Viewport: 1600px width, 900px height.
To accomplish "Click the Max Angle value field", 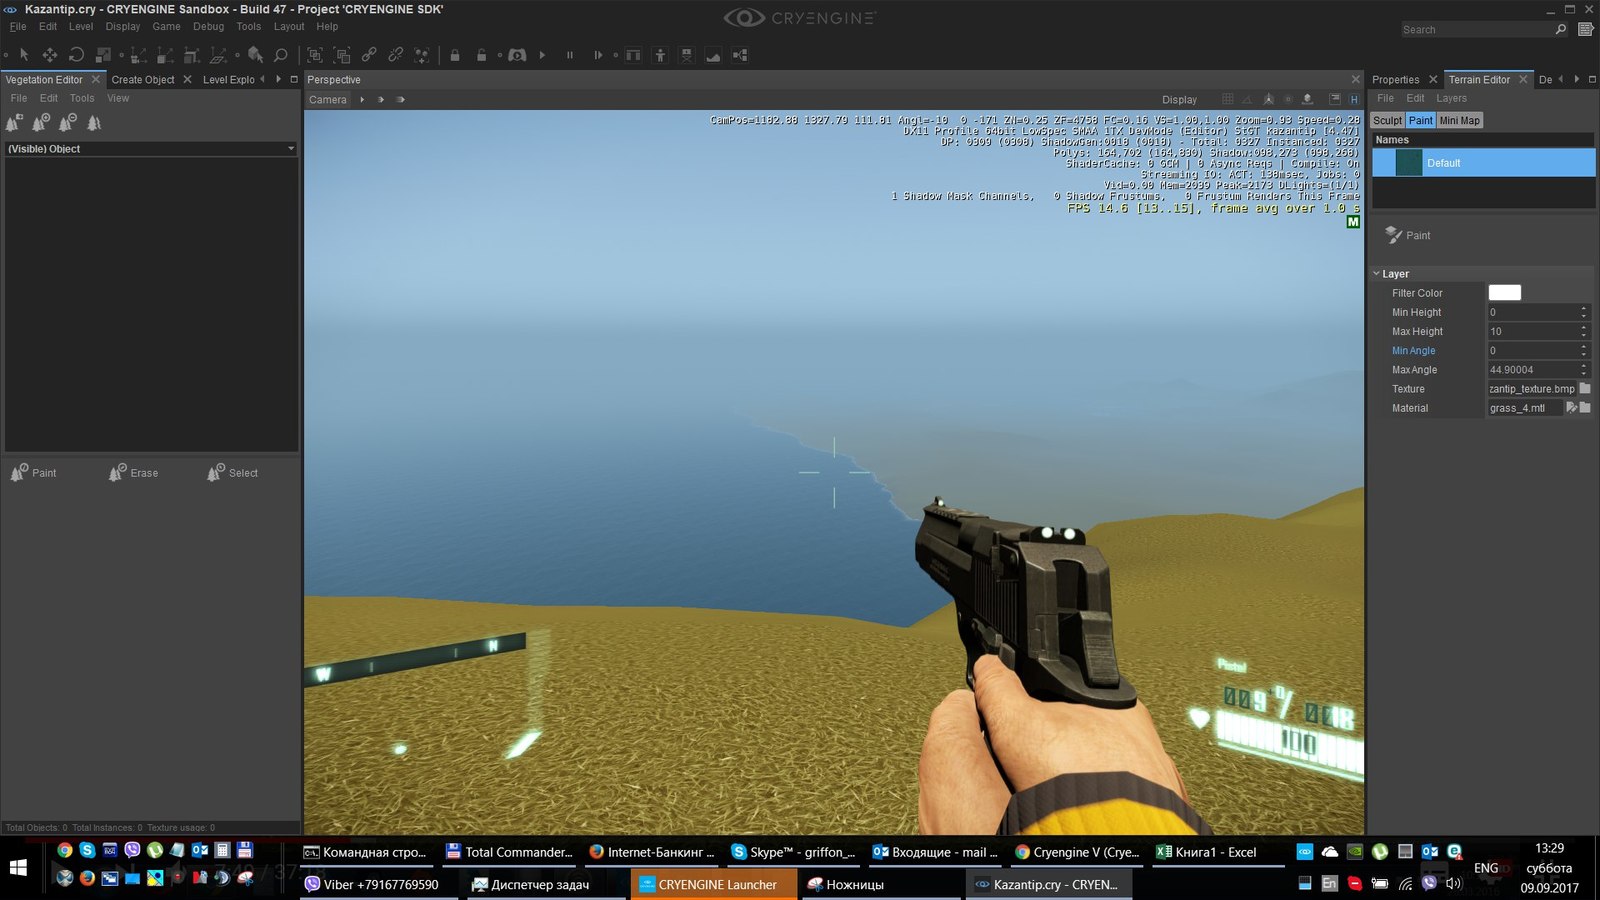I will click(1532, 369).
